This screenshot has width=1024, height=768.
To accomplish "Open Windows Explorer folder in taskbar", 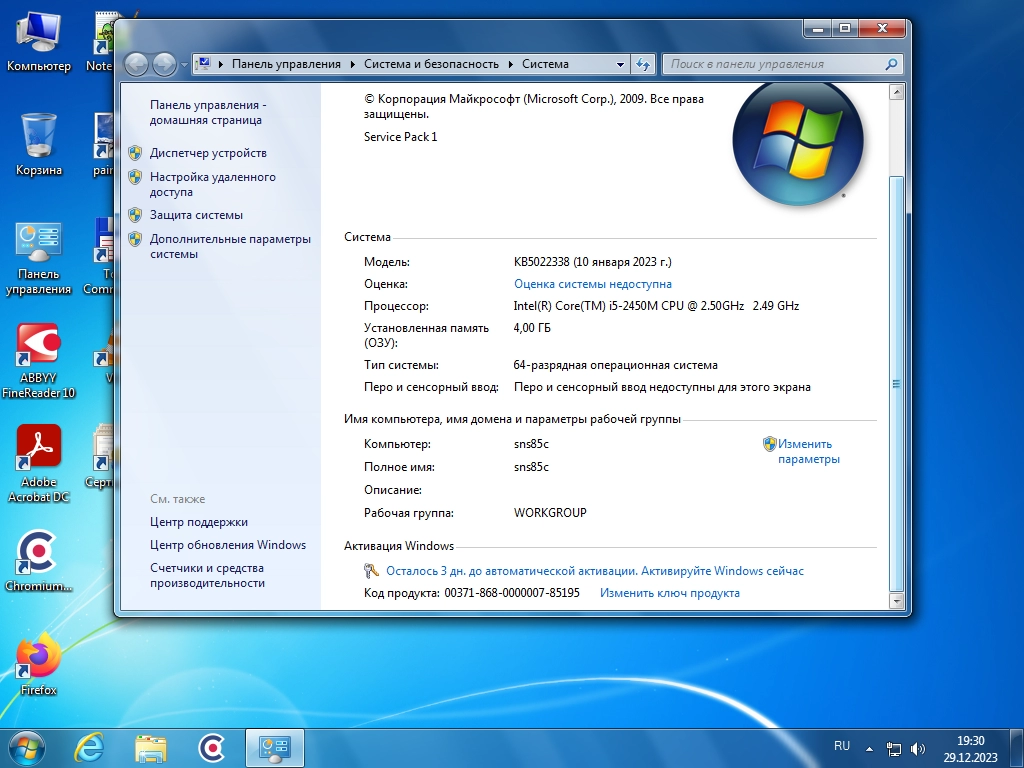I will [151, 747].
